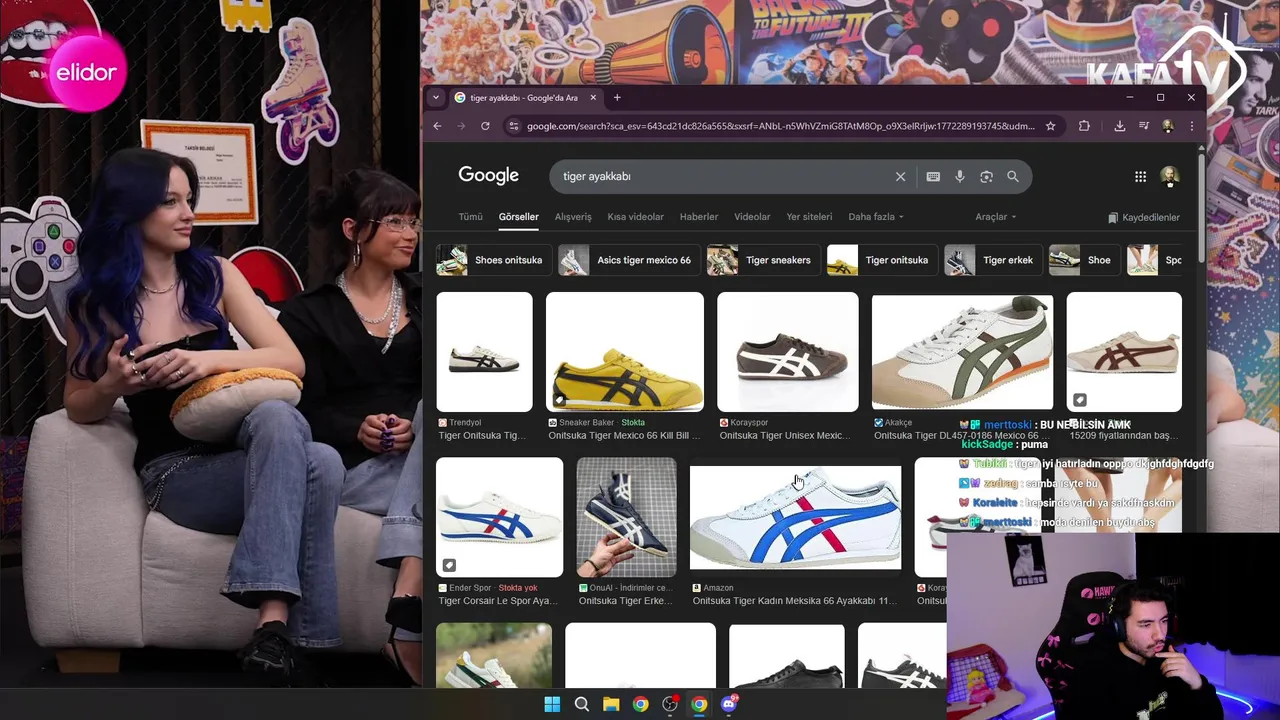Image resolution: width=1280 pixels, height=720 pixels.
Task: Open the Haberler tab
Action: click(699, 217)
